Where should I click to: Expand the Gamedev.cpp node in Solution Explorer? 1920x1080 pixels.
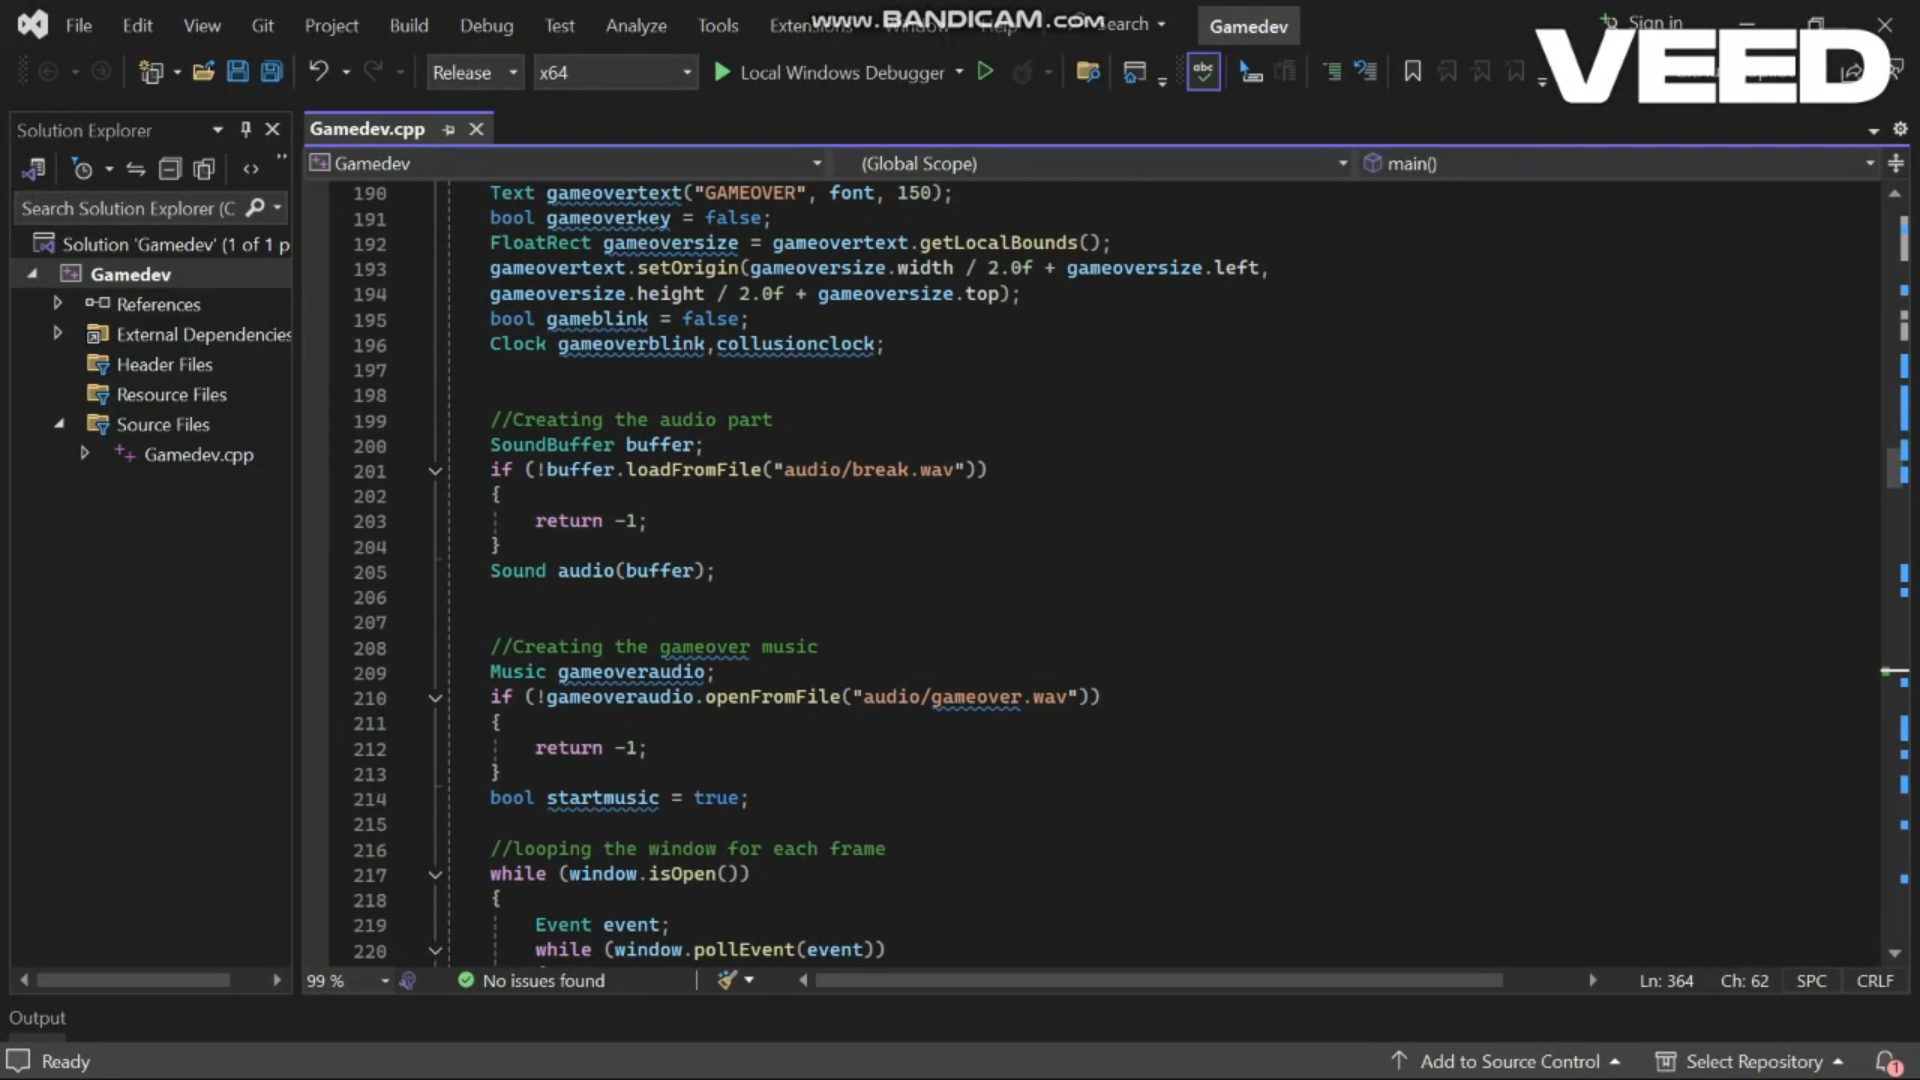(x=85, y=454)
